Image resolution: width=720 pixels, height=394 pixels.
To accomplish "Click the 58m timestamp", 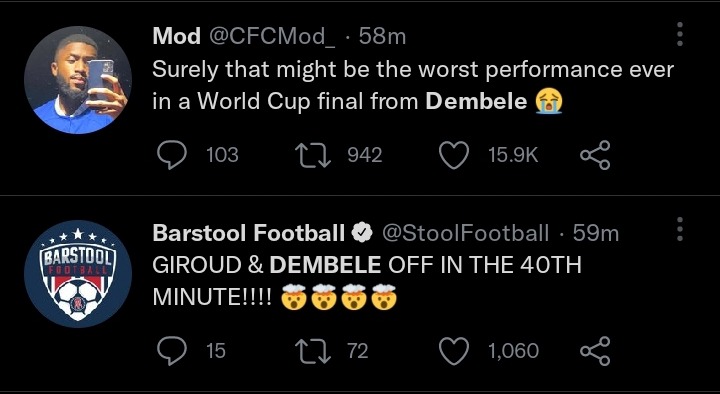I will click(x=382, y=36).
